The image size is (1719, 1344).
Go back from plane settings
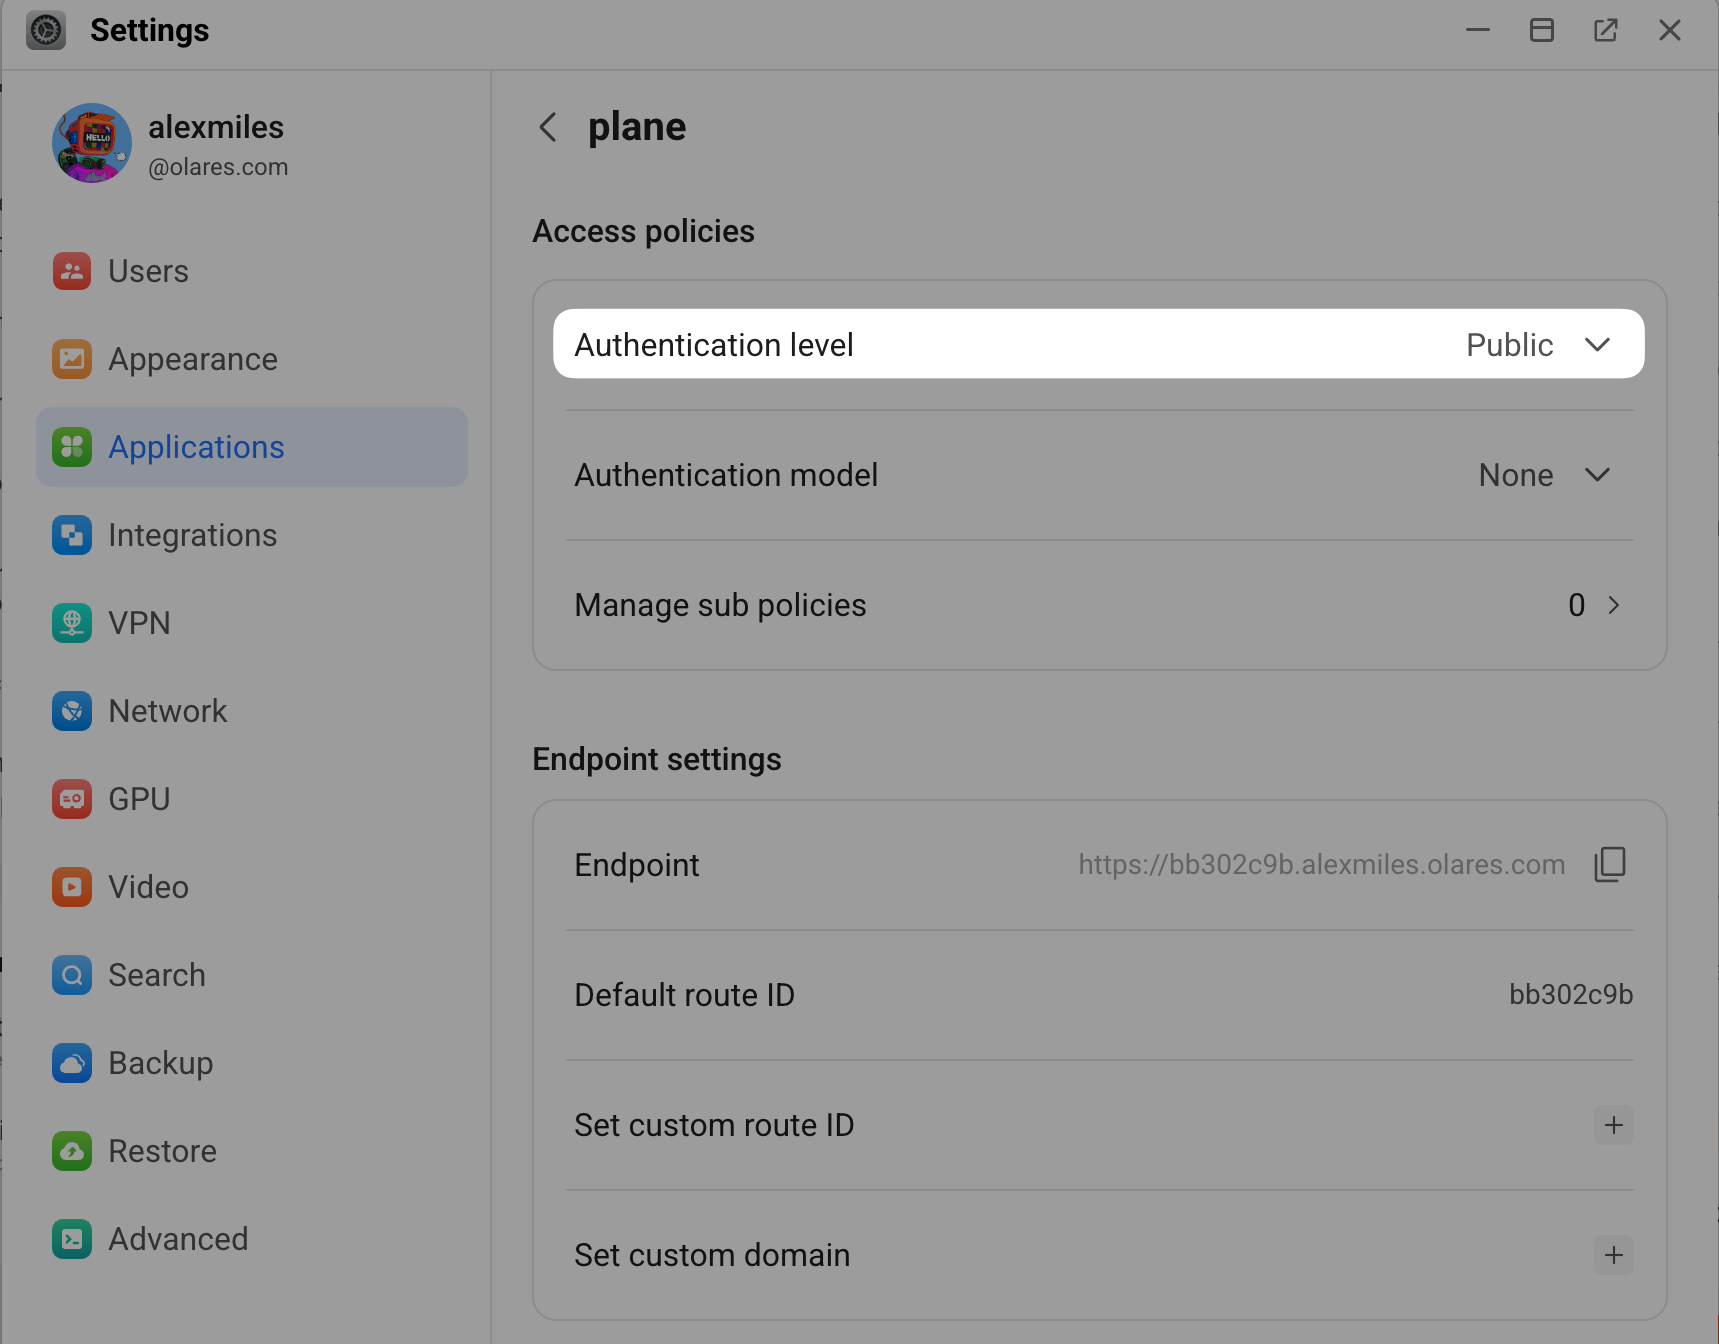547,127
